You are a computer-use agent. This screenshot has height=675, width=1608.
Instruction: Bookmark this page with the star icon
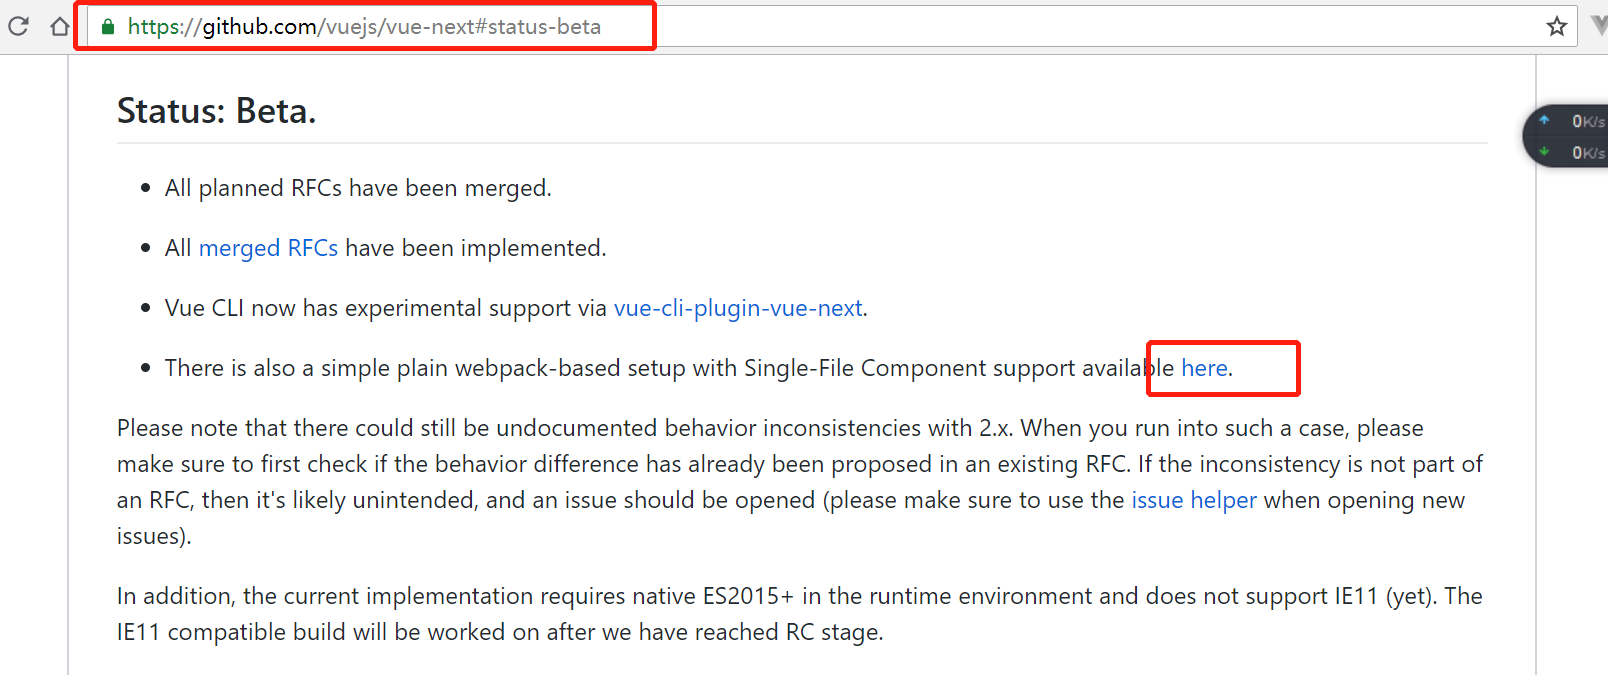tap(1556, 26)
